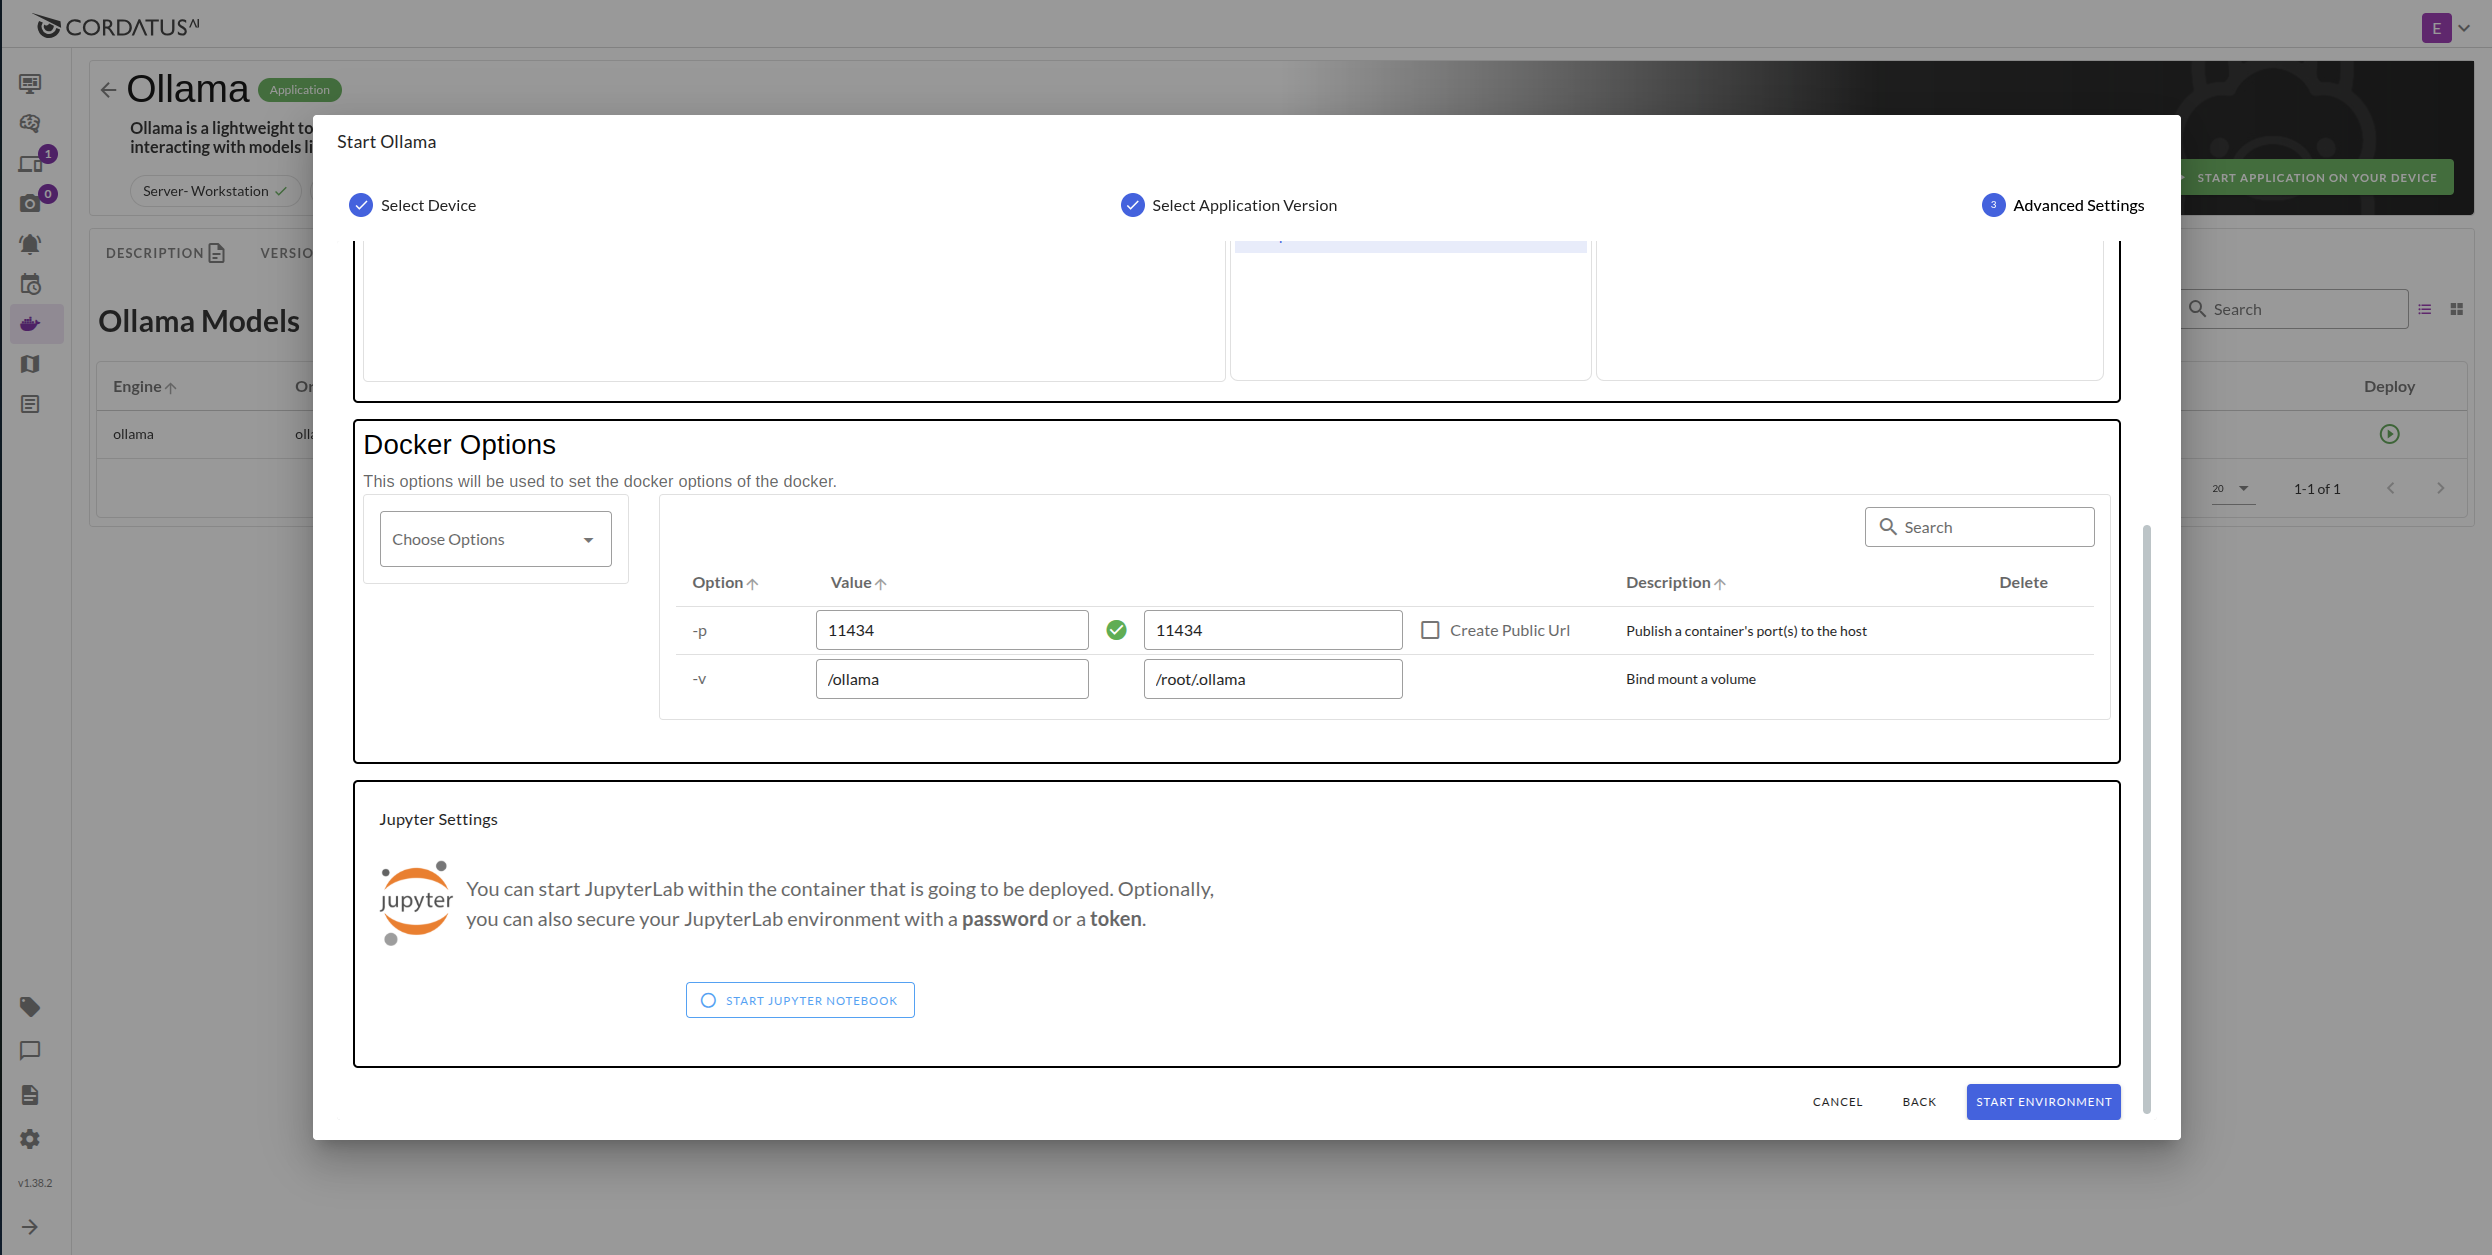This screenshot has width=2492, height=1255.
Task: Click the Cordatus logo
Action: click(116, 26)
